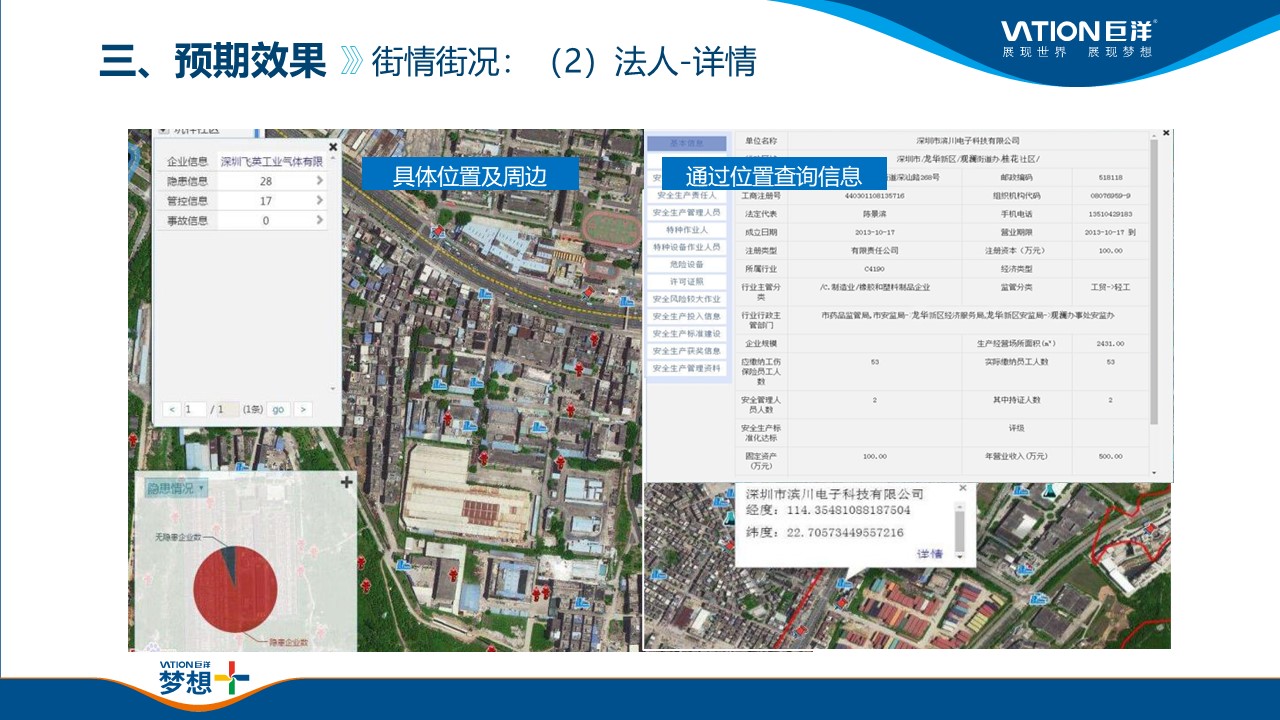
Task: Open the 安全生产管理人员 tab
Action: (x=686, y=212)
